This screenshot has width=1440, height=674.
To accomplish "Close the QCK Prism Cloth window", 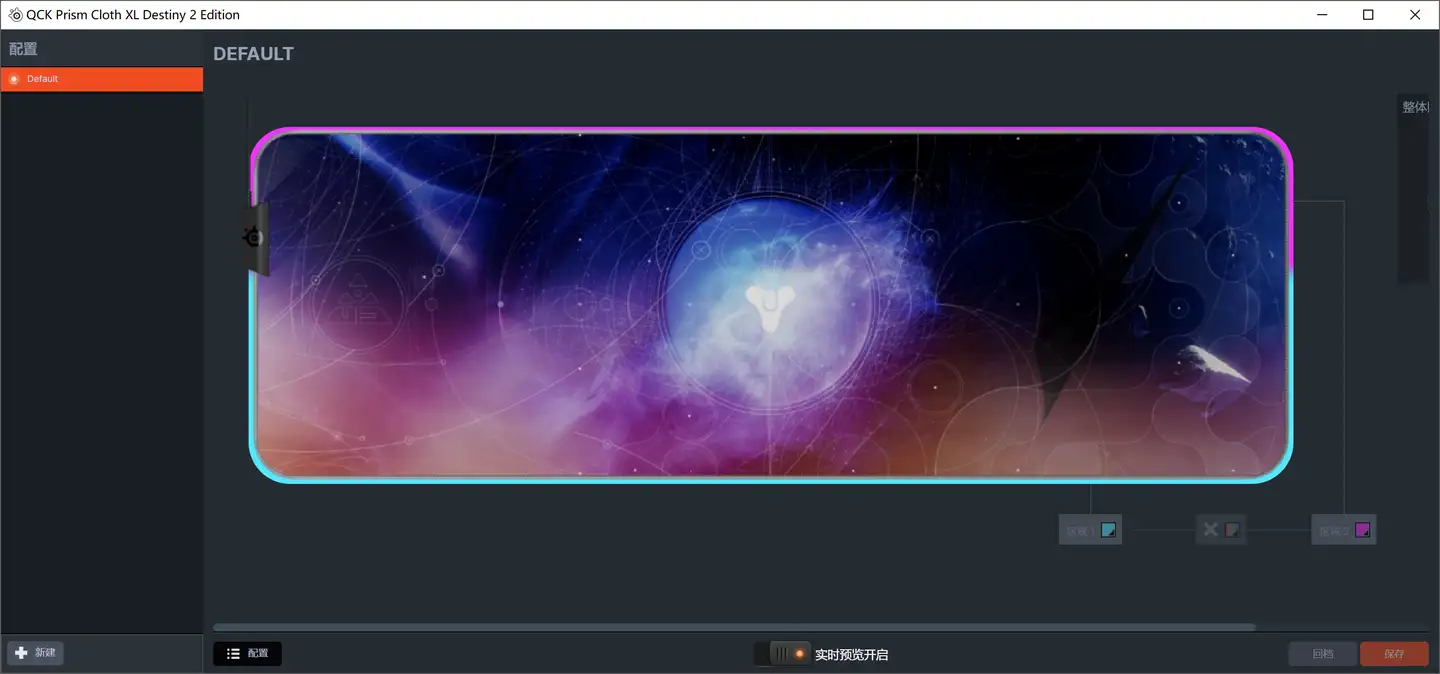I will [1415, 15].
